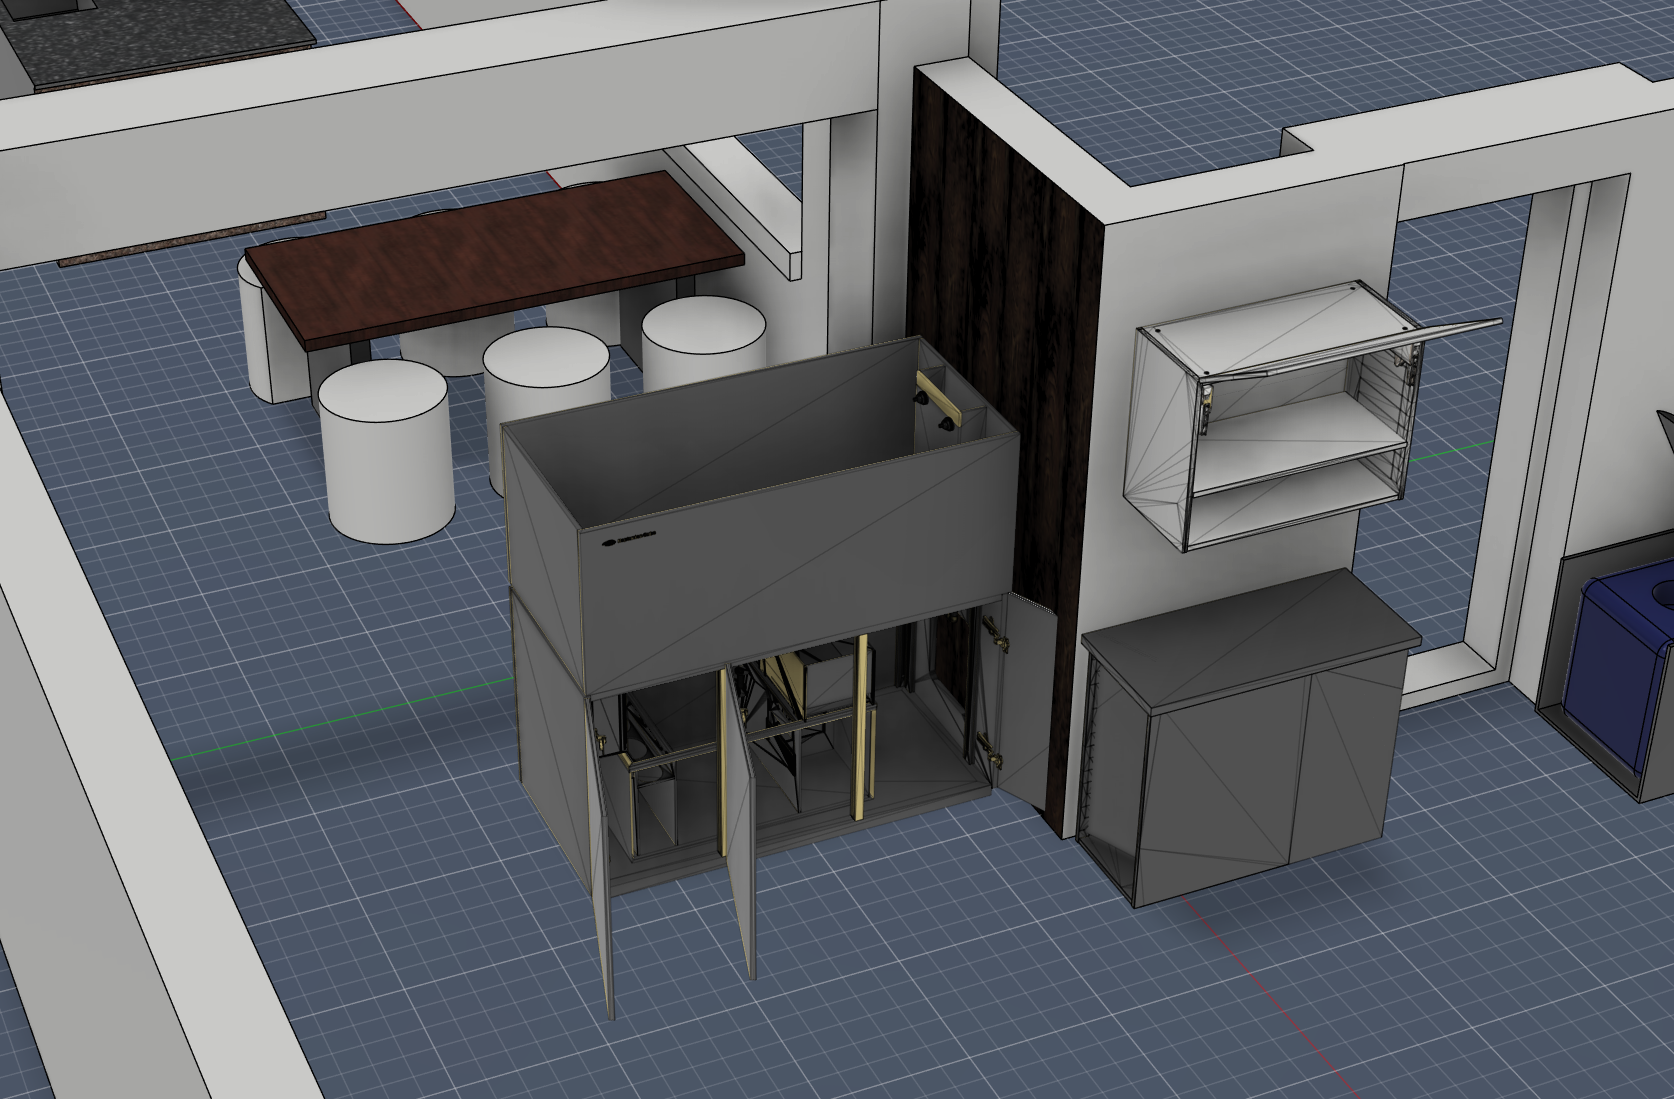Click the front-left white cylindrical stool
The height and width of the screenshot is (1099, 1674).
(385, 450)
